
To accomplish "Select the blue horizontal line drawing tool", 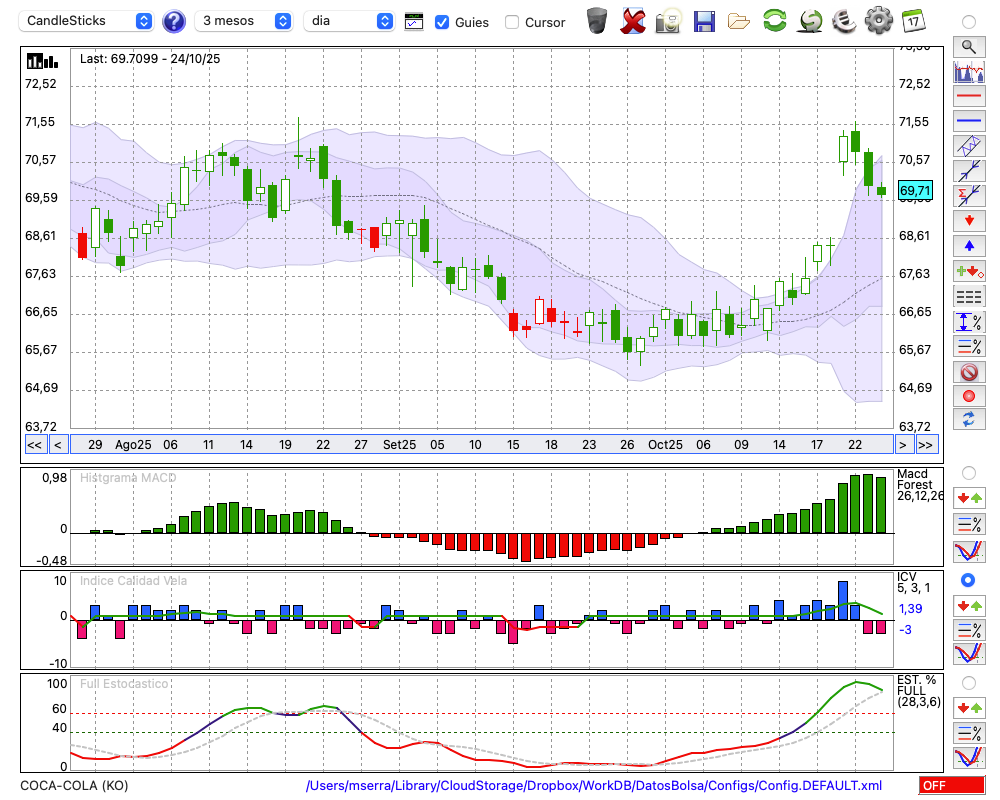I will (x=968, y=121).
